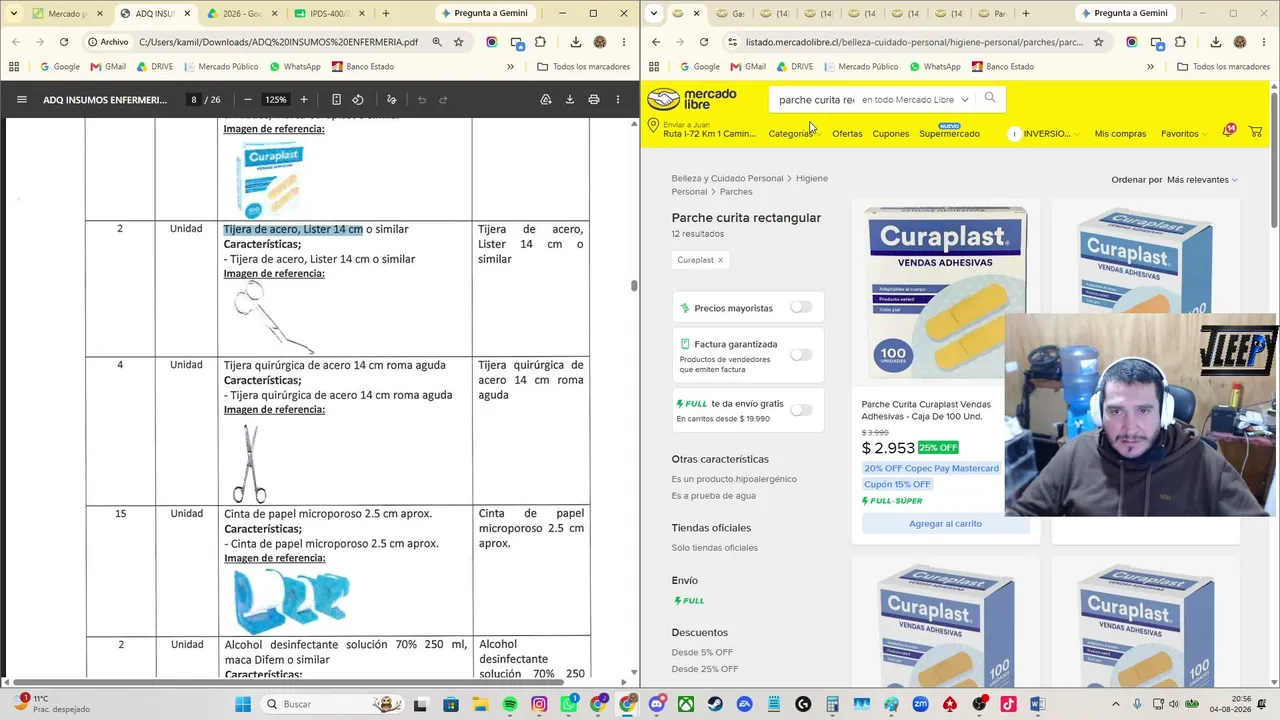Screen dimensions: 1280x720
Task: Print the PDF document
Action: [x=594, y=100]
